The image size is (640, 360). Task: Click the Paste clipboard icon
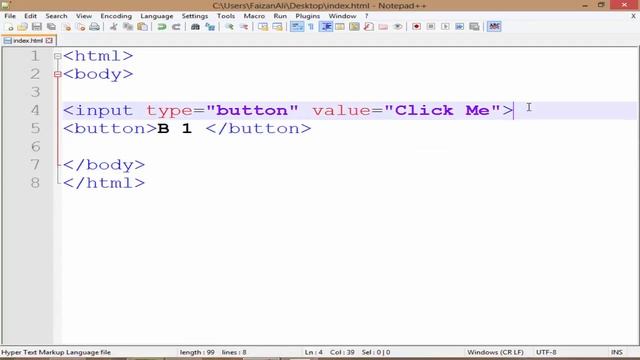pos(142,27)
